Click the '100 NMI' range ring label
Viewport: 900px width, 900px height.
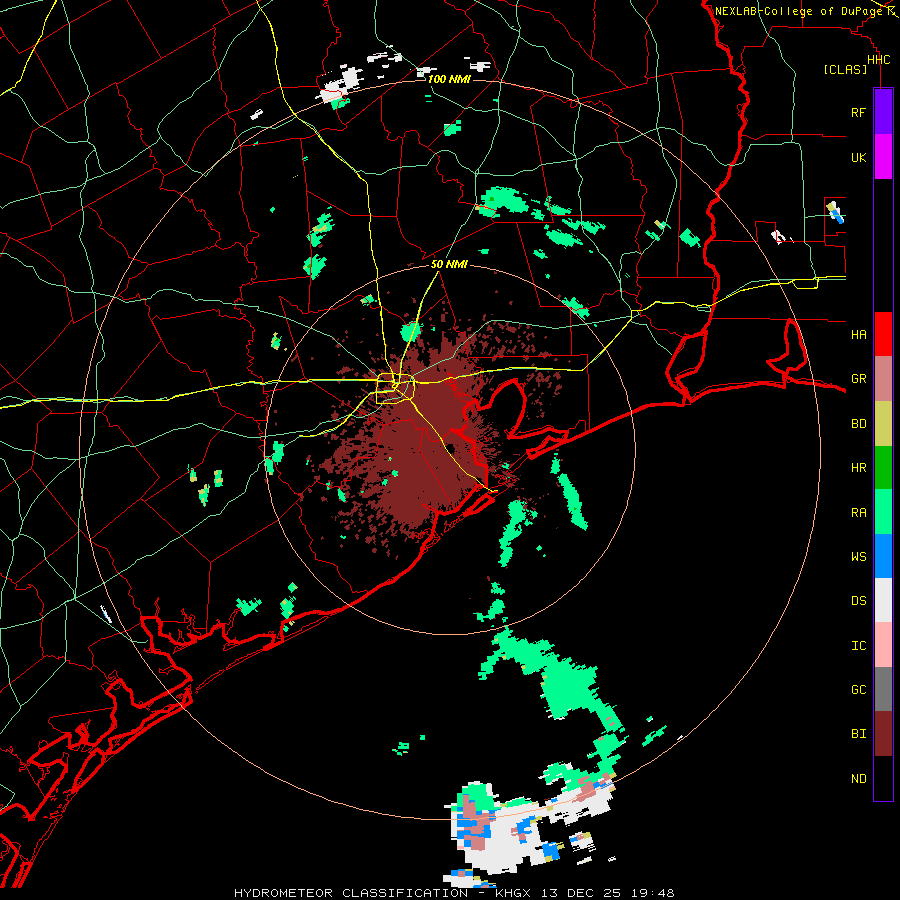click(449, 79)
